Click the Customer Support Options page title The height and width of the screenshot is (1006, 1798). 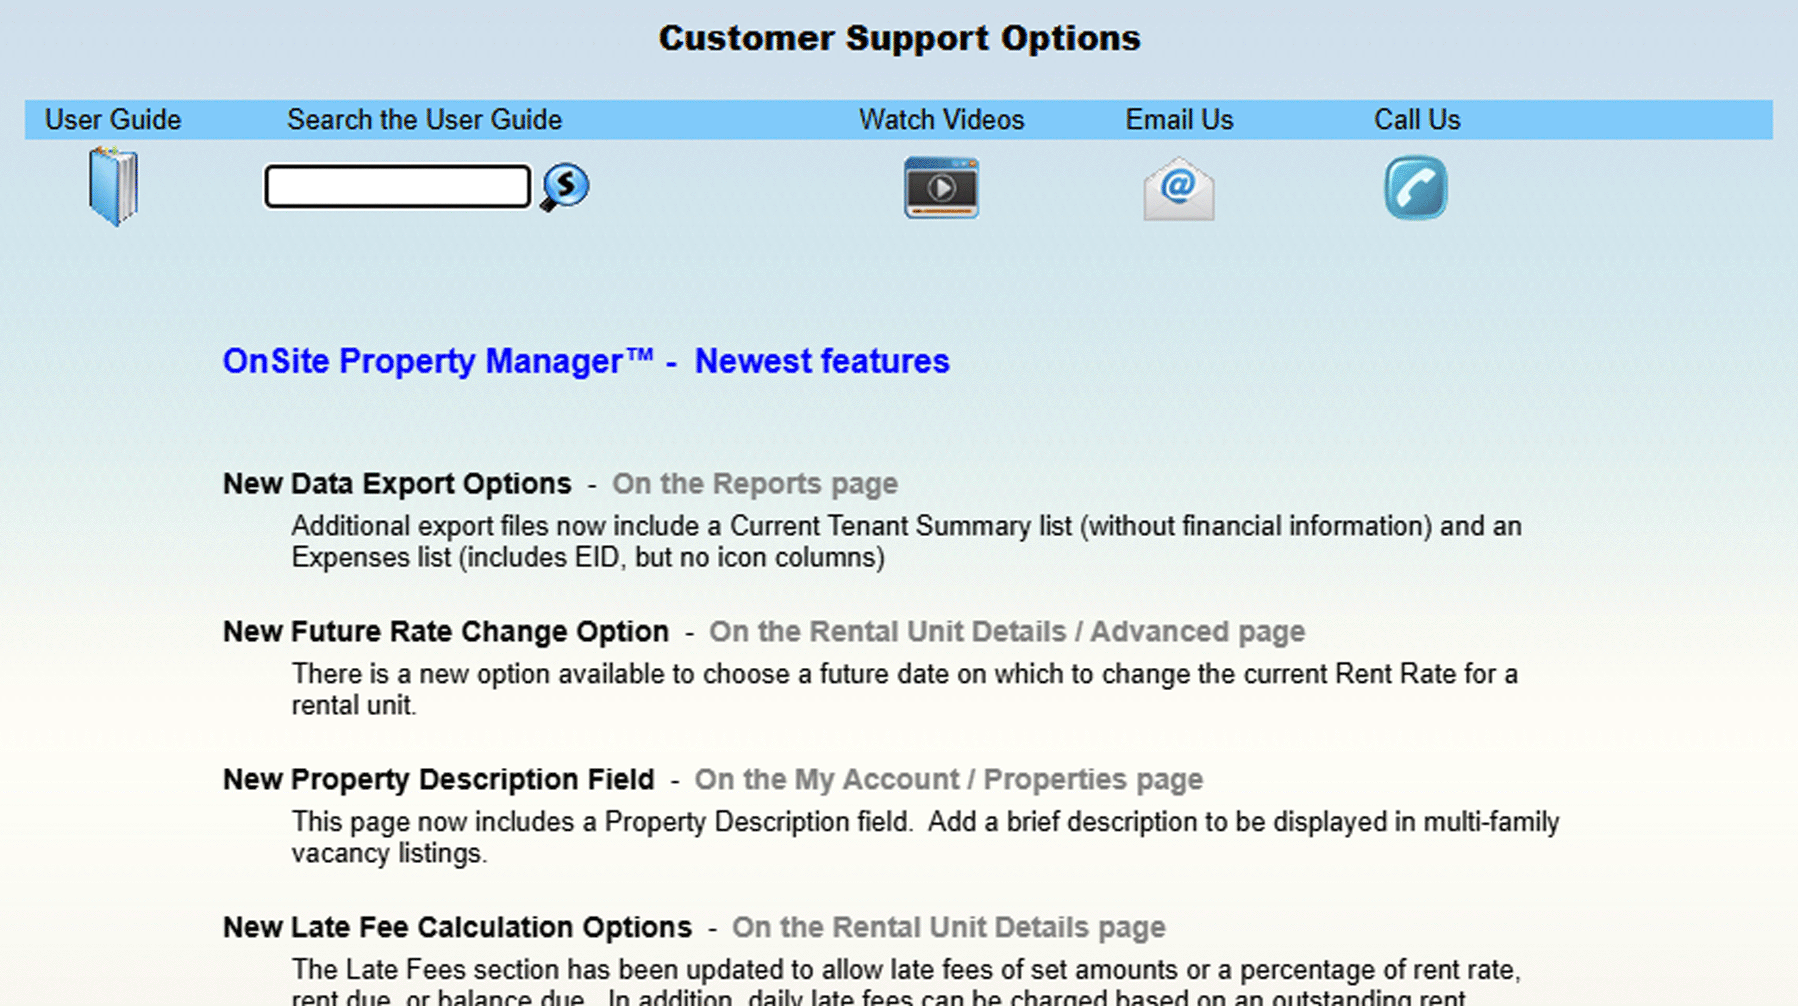899,38
